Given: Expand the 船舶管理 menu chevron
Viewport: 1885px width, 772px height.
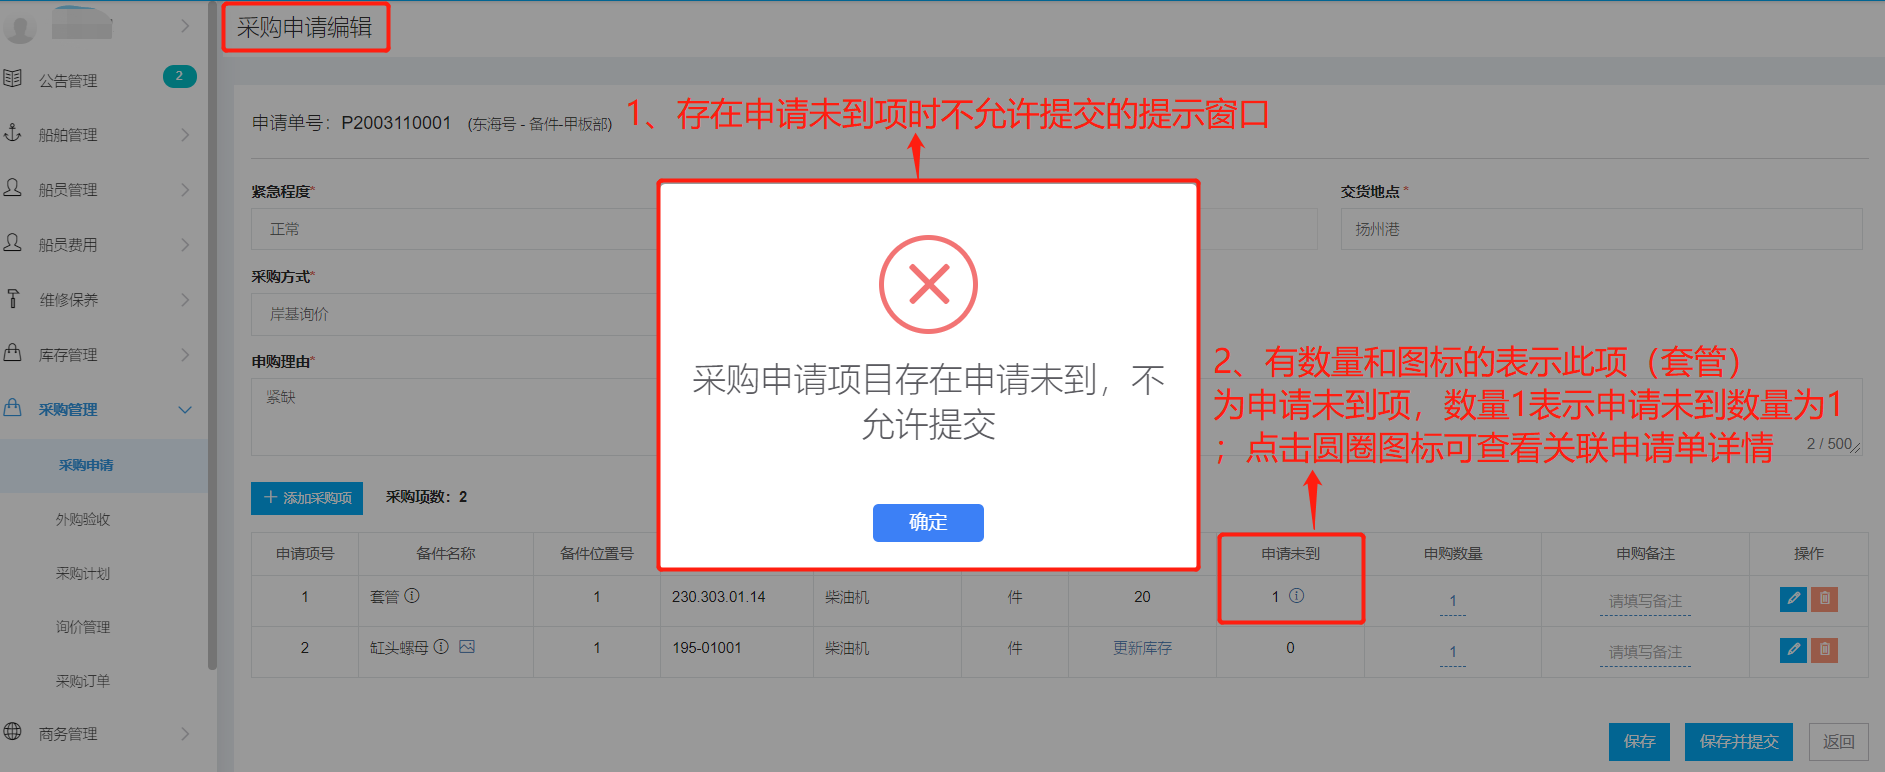Looking at the screenshot, I should click(185, 135).
